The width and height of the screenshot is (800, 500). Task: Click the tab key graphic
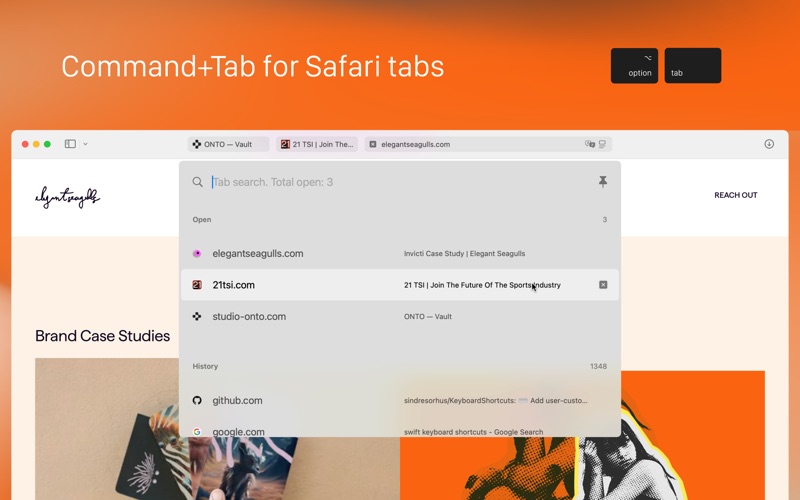click(693, 65)
